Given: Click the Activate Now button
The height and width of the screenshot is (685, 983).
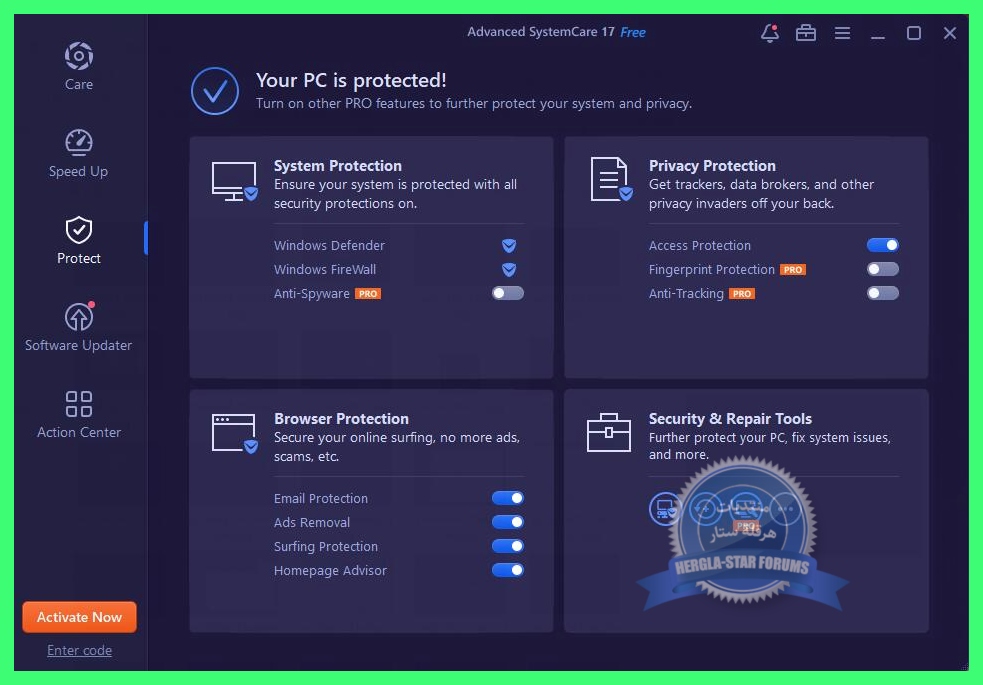Looking at the screenshot, I should [x=80, y=617].
